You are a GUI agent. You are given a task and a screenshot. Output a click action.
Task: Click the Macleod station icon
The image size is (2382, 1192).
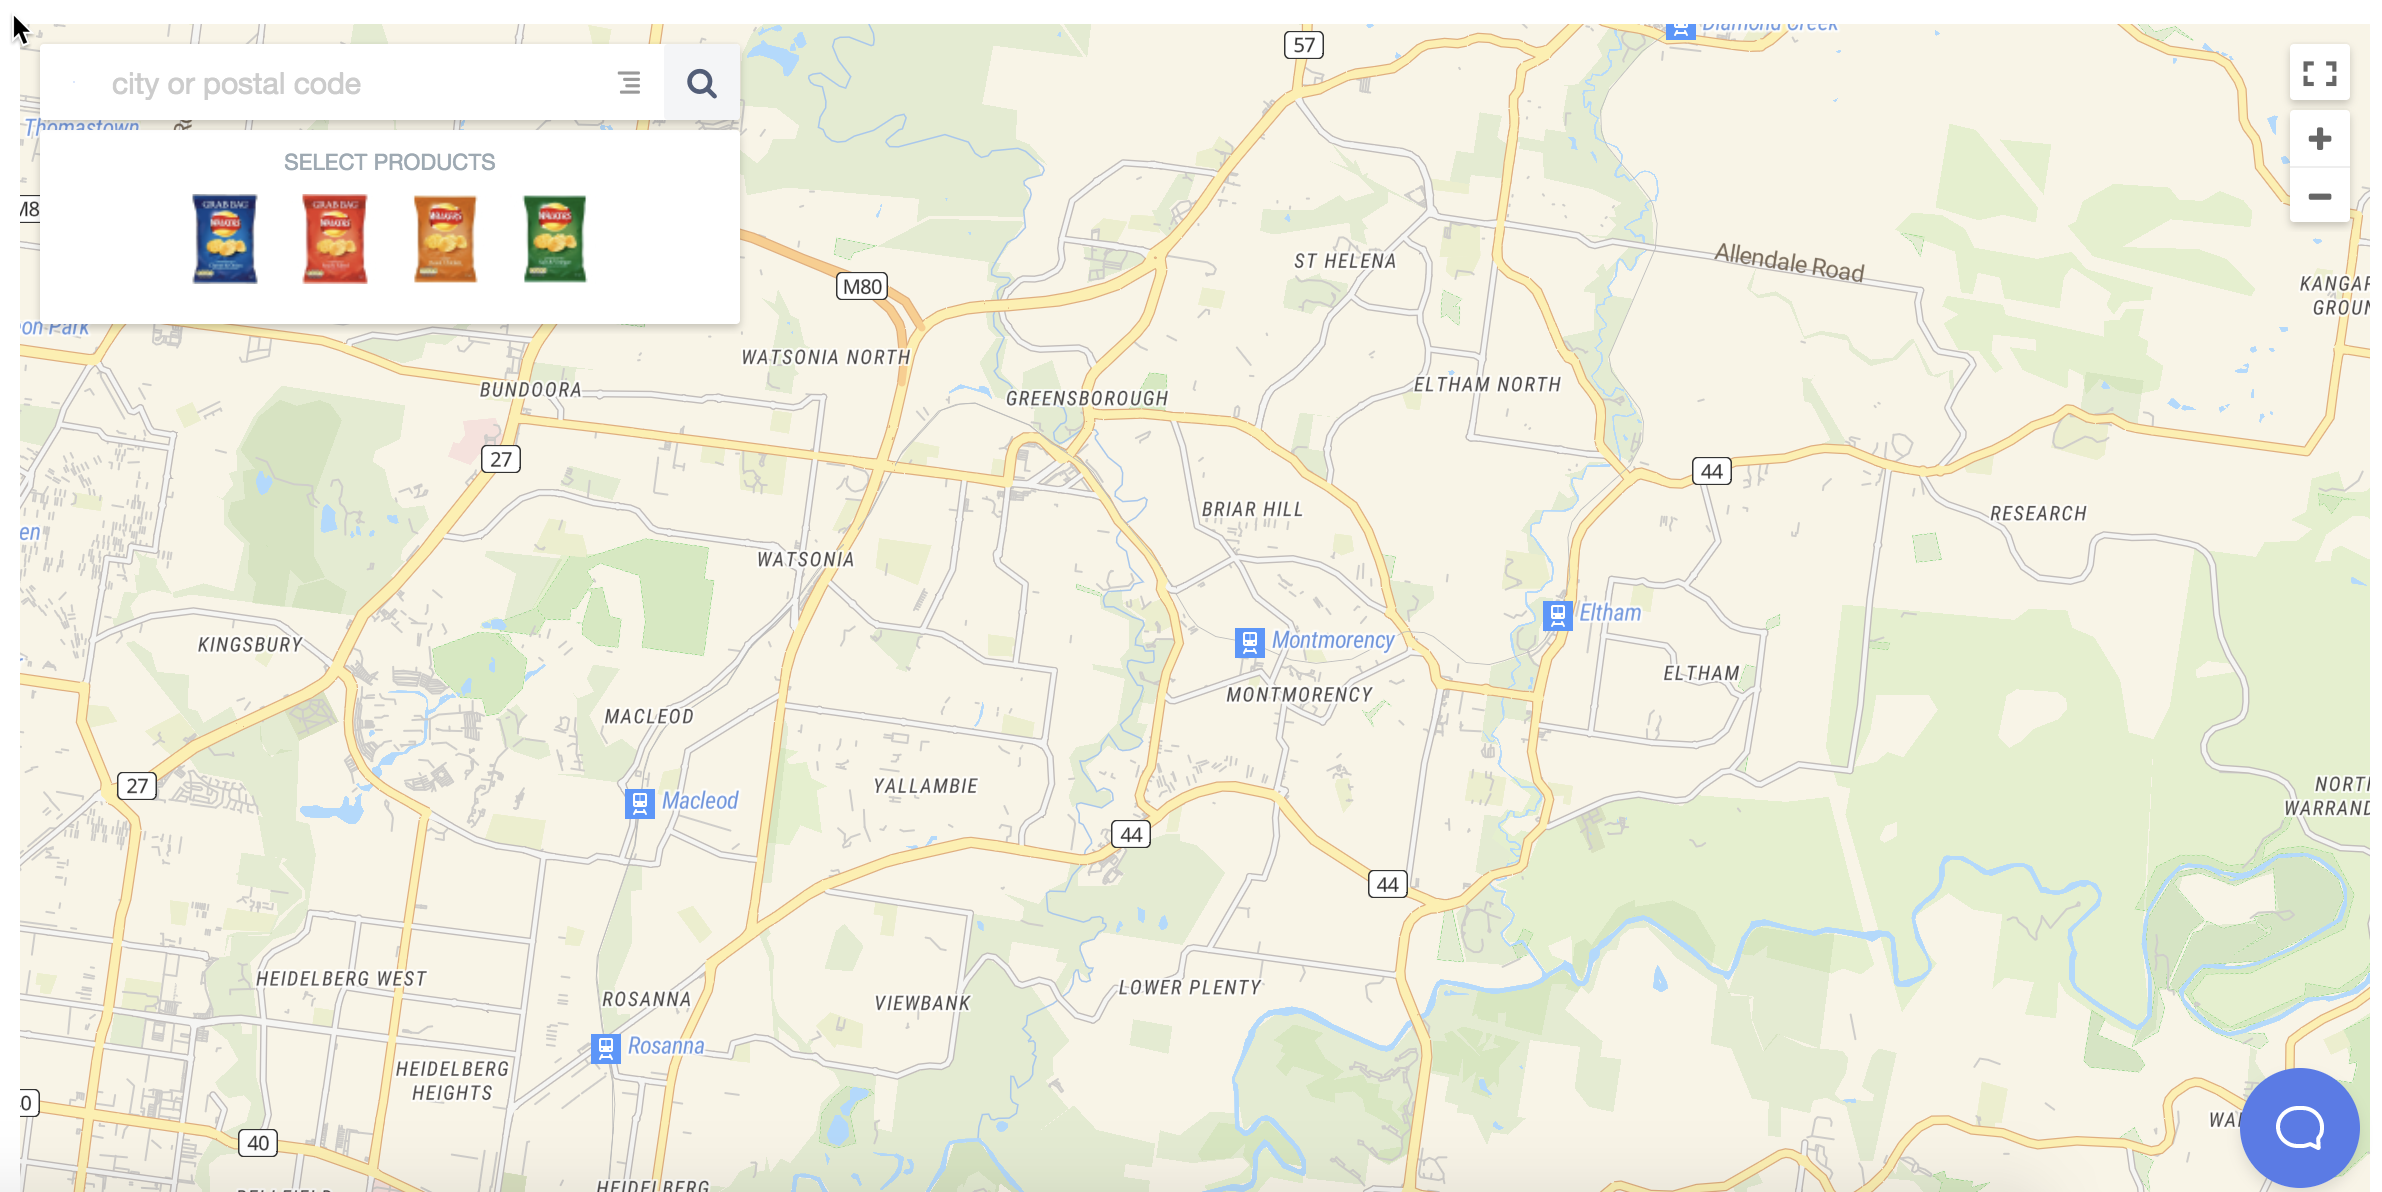640,803
